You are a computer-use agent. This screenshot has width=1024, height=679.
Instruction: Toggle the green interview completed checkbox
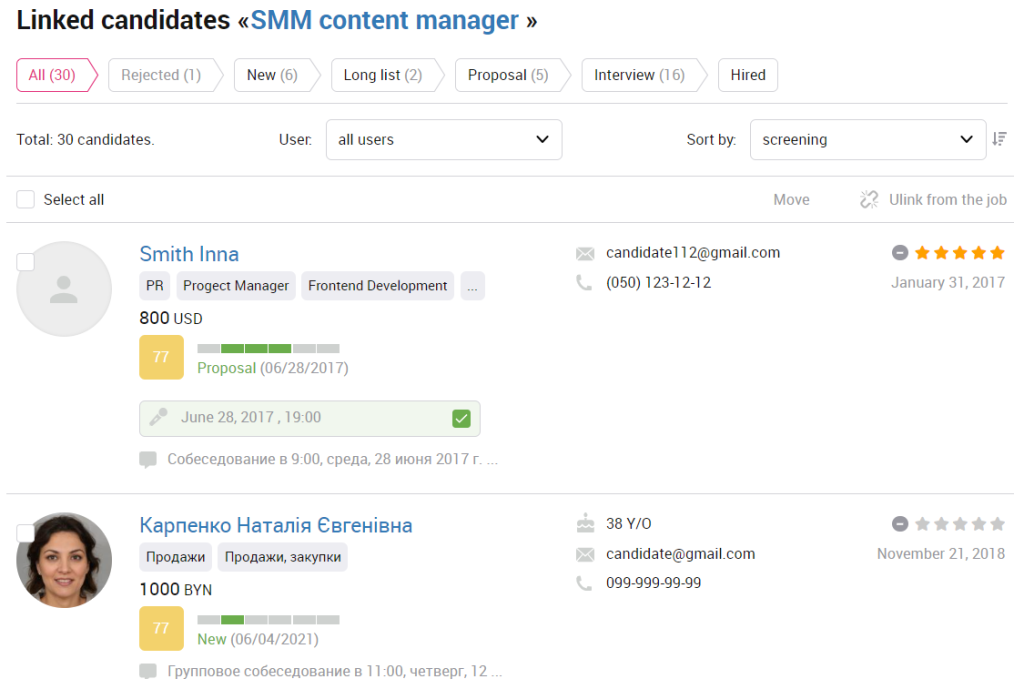461,418
